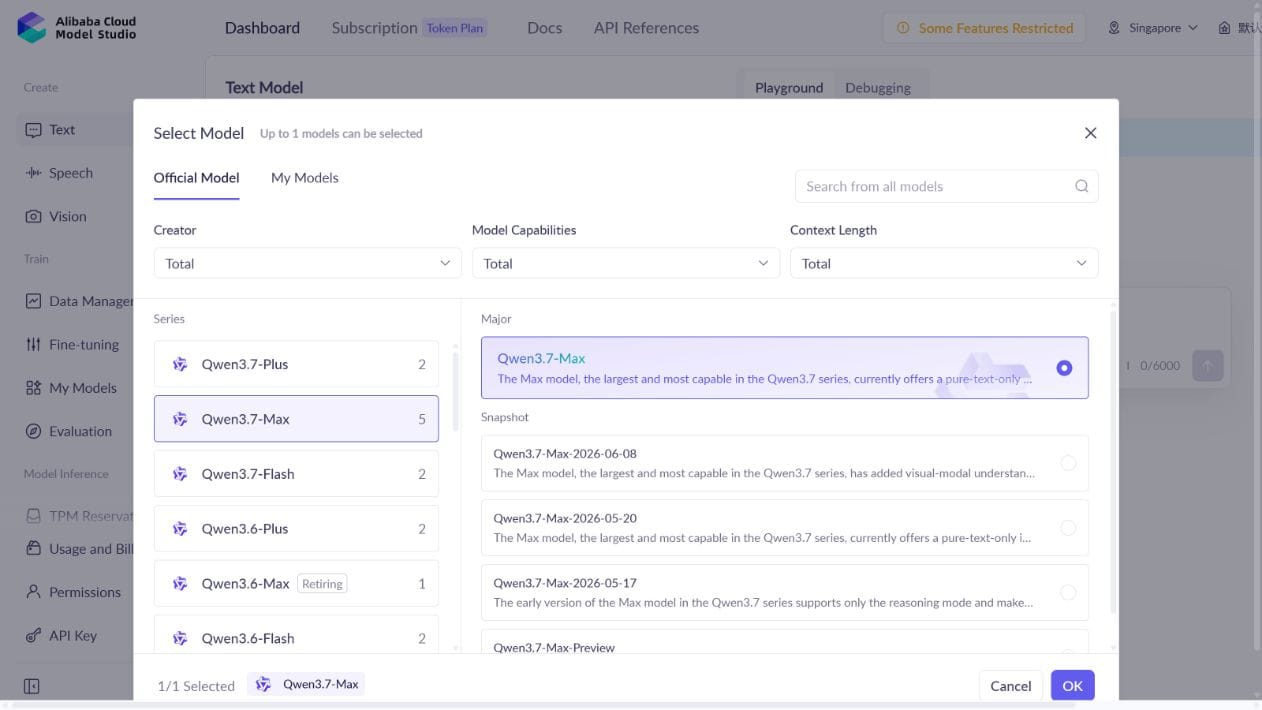The image size is (1262, 710).
Task: Open the Subscription top navigation item
Action: 374,28
